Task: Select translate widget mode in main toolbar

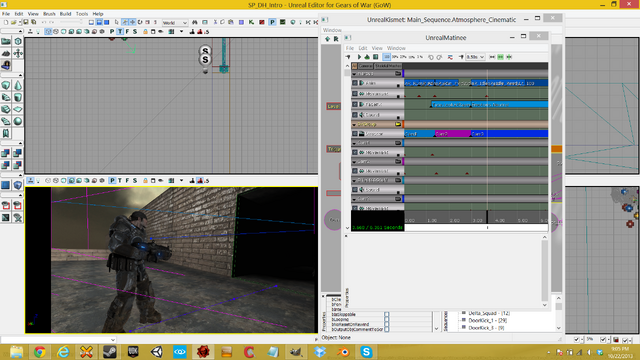Action: click(x=132, y=22)
